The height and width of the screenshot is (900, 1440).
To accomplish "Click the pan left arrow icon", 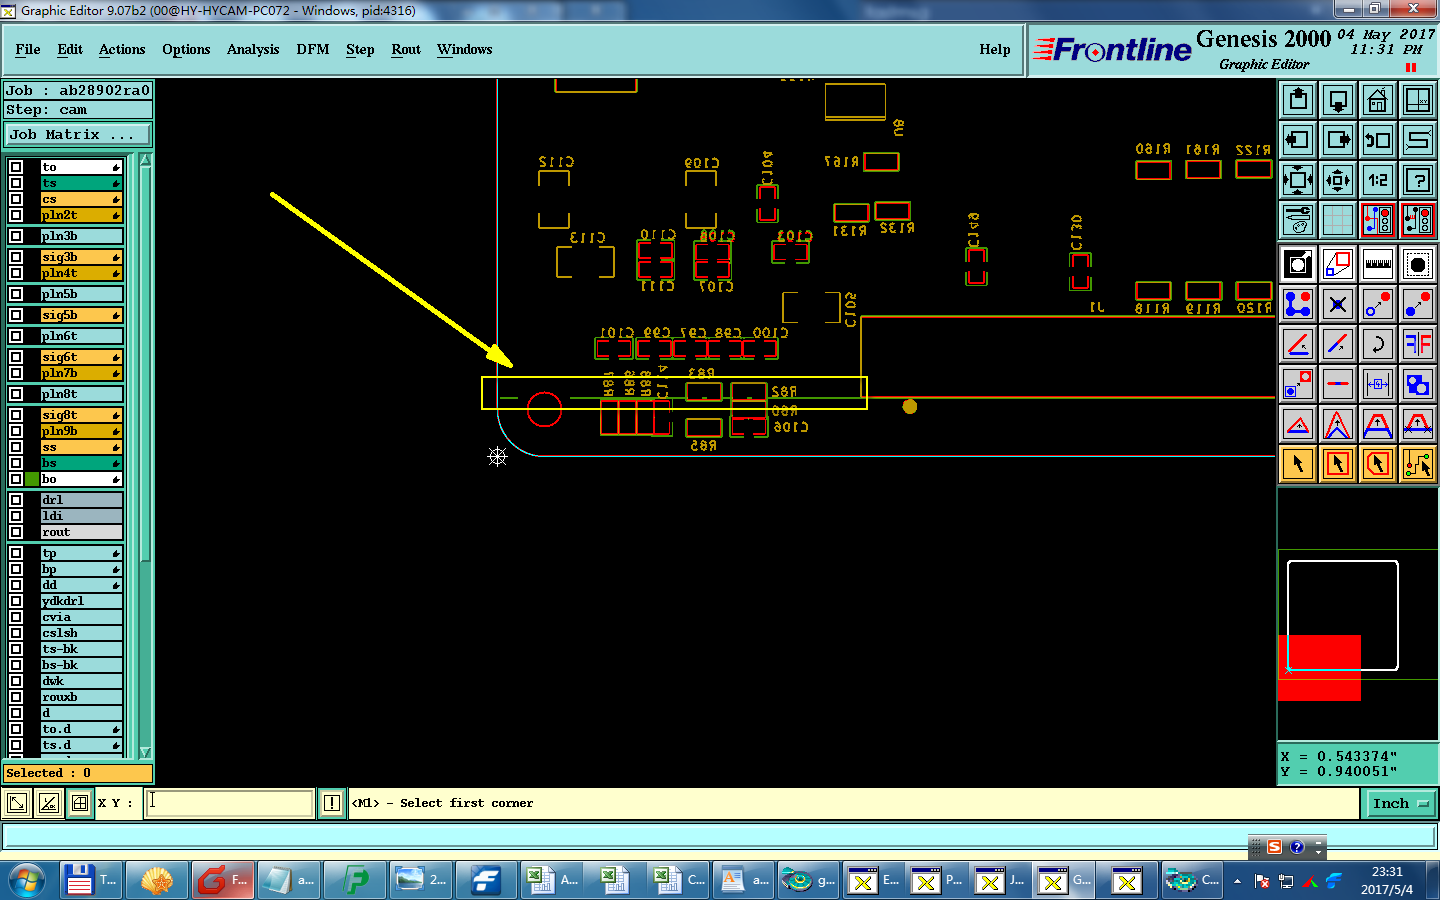I will pos(1298,140).
